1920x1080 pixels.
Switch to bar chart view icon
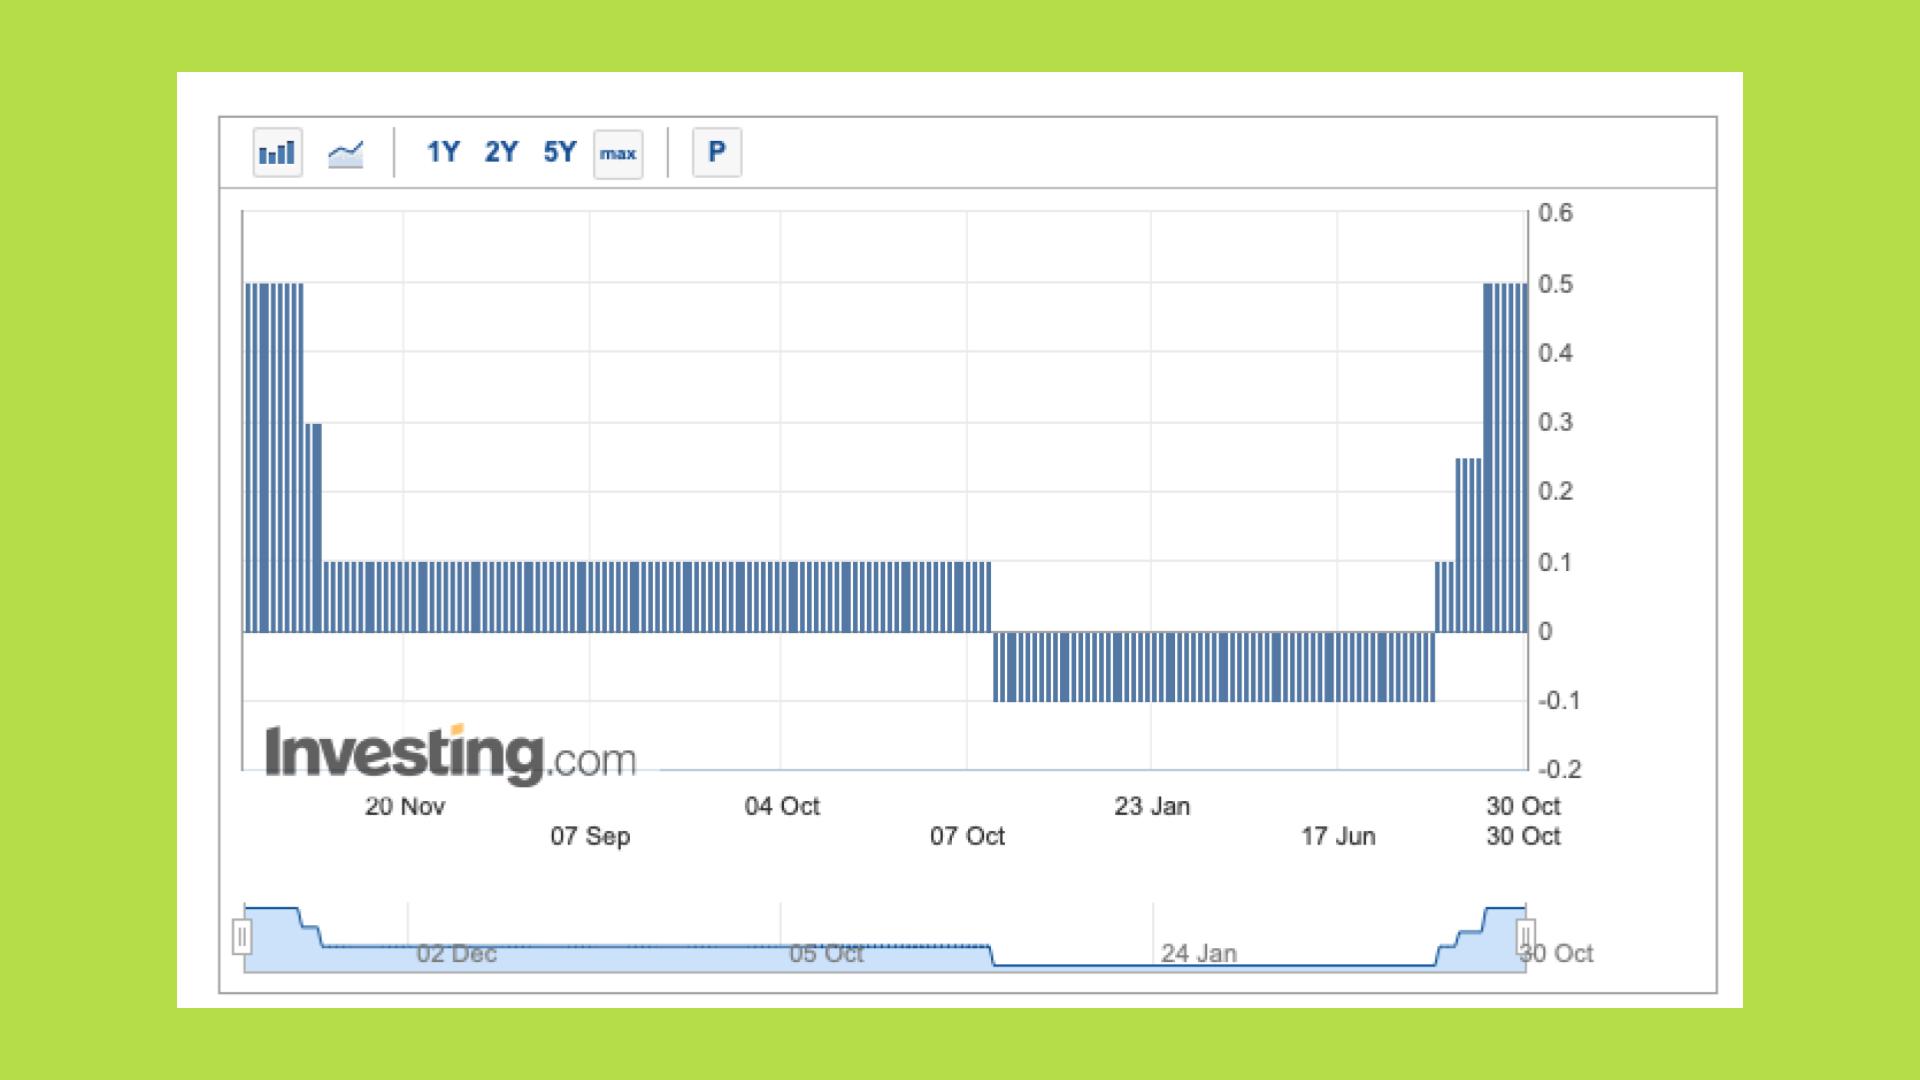(277, 153)
